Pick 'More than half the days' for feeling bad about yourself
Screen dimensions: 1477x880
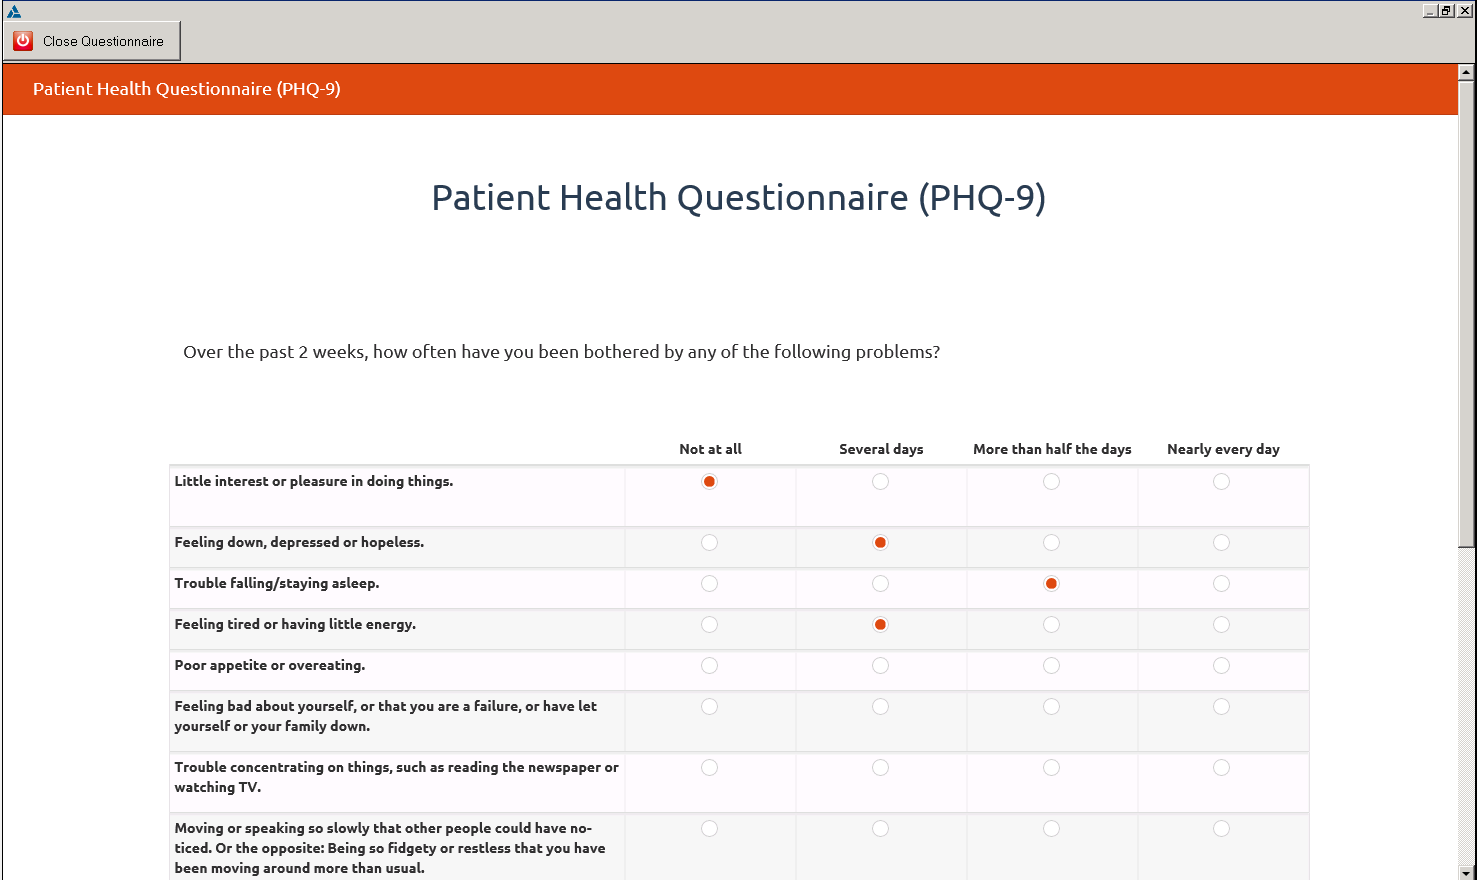tap(1051, 707)
